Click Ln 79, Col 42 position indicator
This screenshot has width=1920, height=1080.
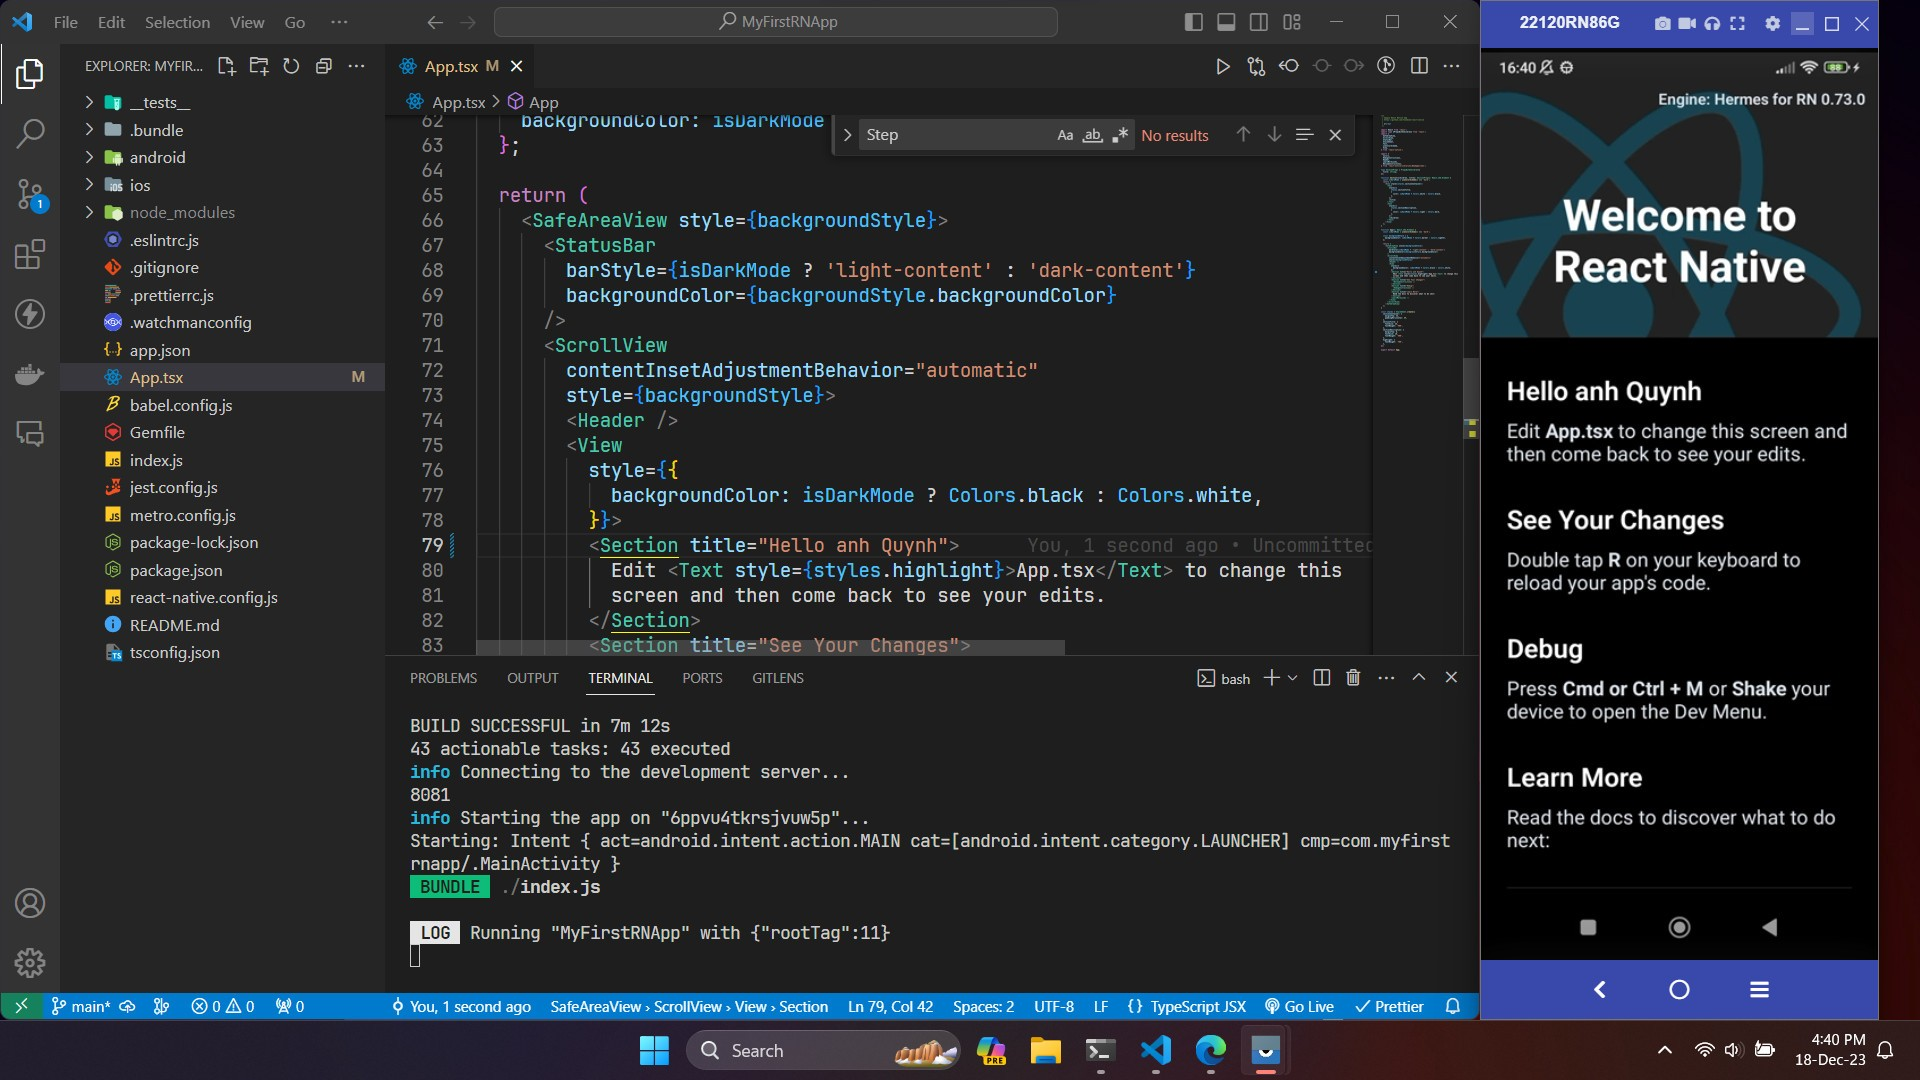(890, 1007)
